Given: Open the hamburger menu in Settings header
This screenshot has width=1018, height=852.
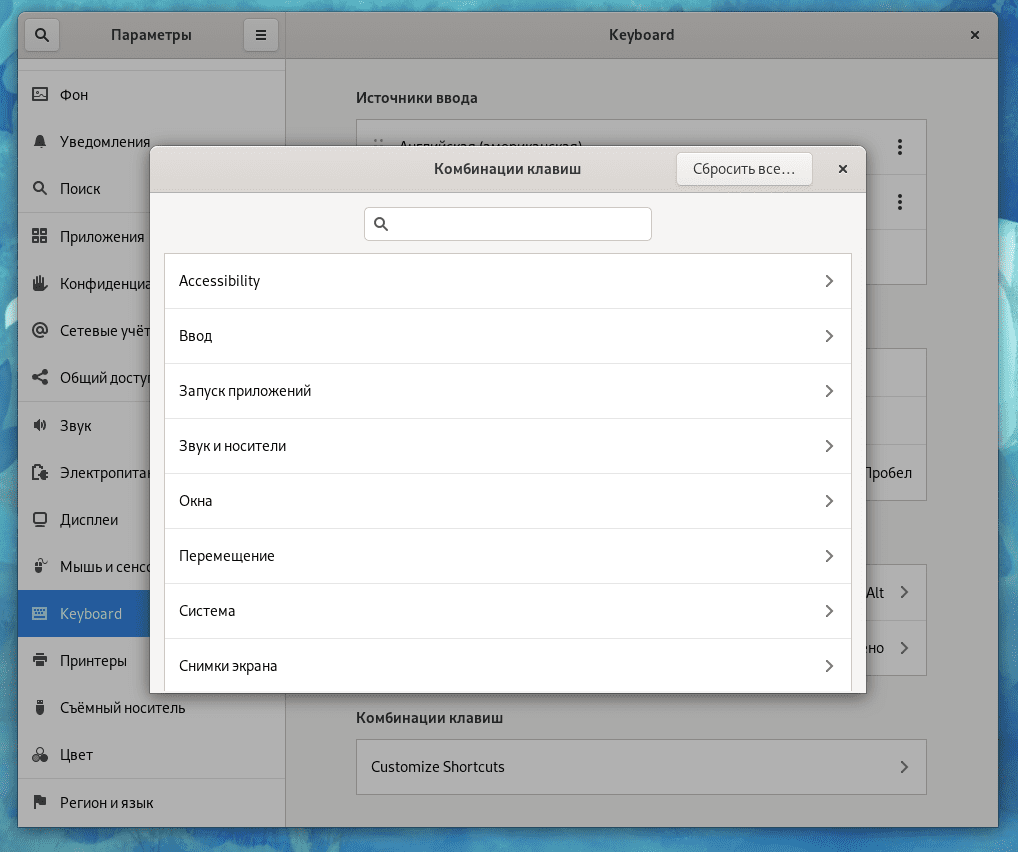Looking at the screenshot, I should (x=260, y=35).
